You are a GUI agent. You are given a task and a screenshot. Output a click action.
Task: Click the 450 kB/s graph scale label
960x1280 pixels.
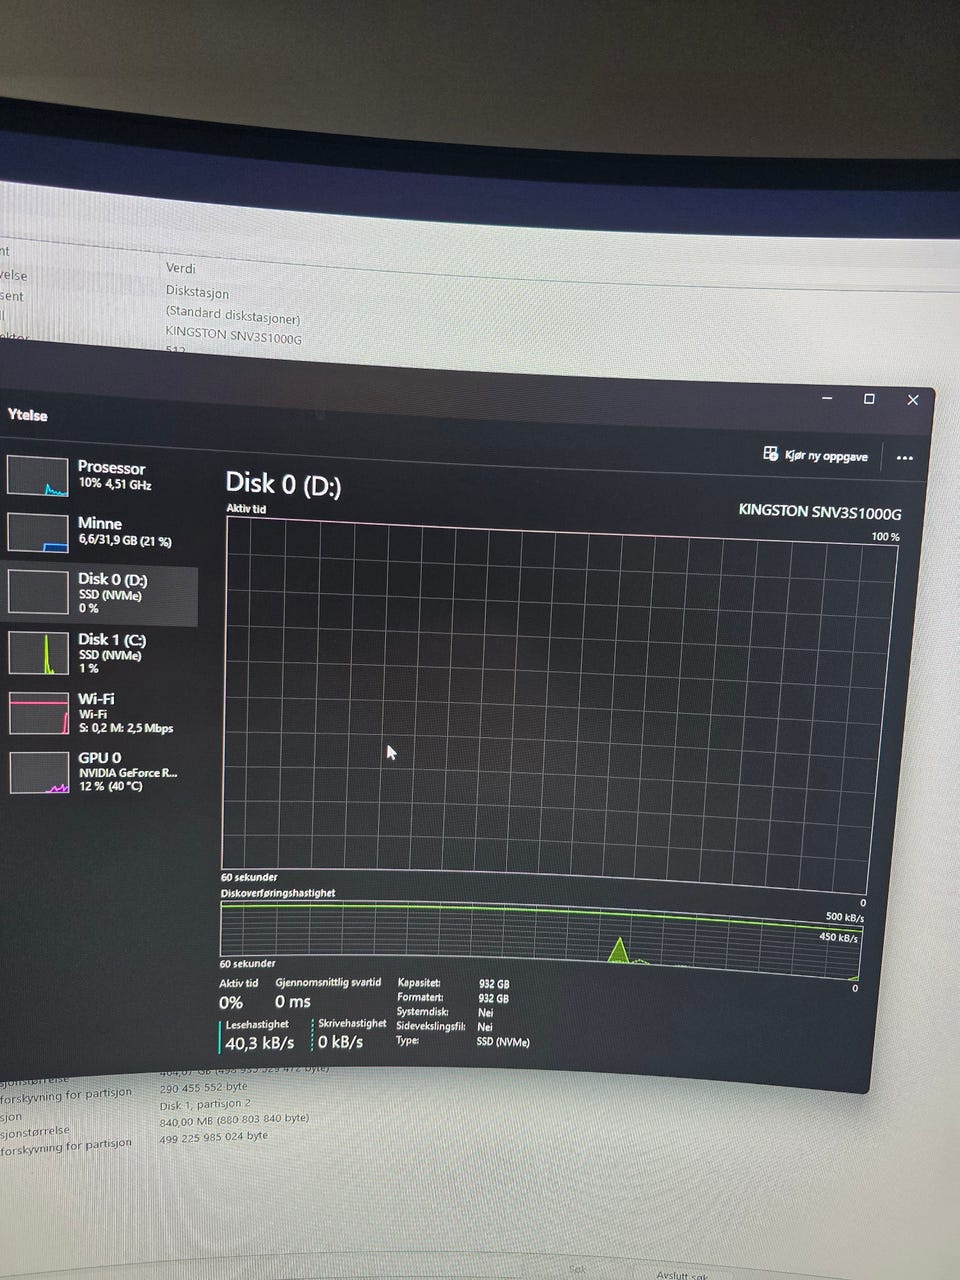tap(839, 937)
